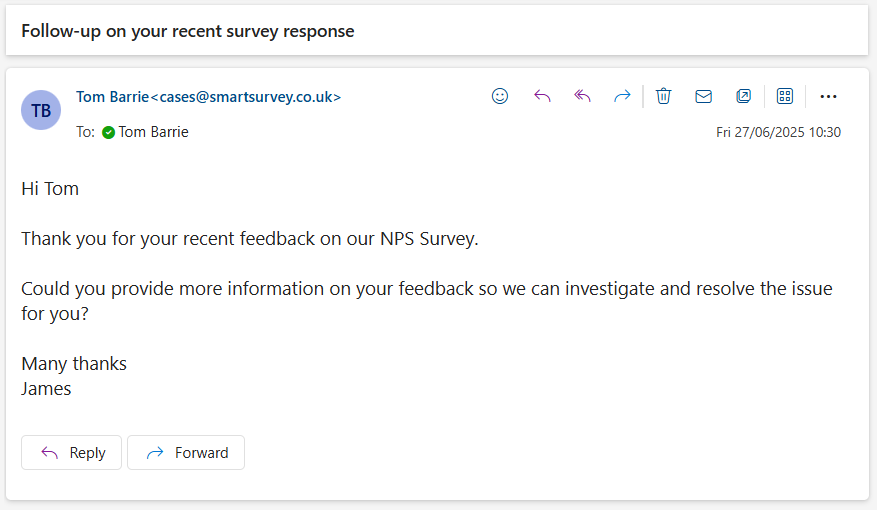Open the apps grid icon
Image resolution: width=877 pixels, height=510 pixels.
click(785, 96)
